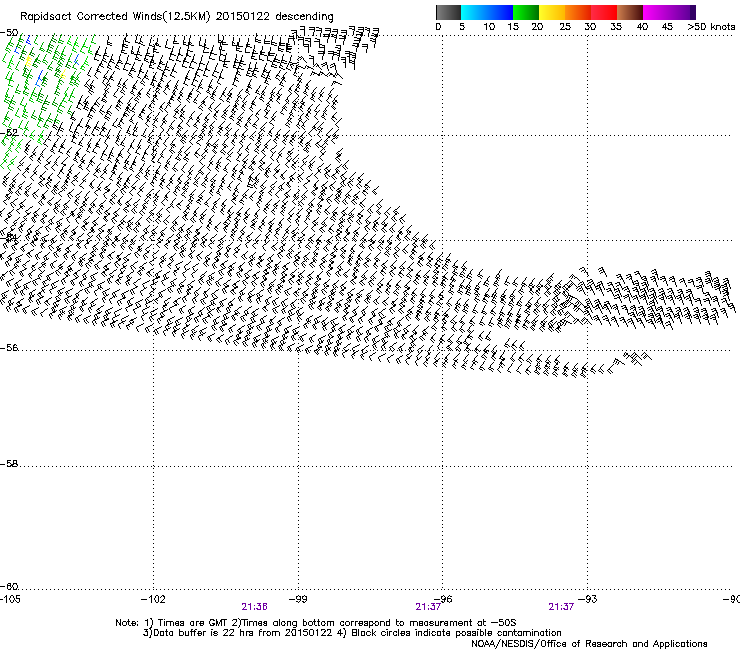This screenshot has height=650, width=740.
Task: Click the note 'Times are GMT'
Action: pos(193,623)
